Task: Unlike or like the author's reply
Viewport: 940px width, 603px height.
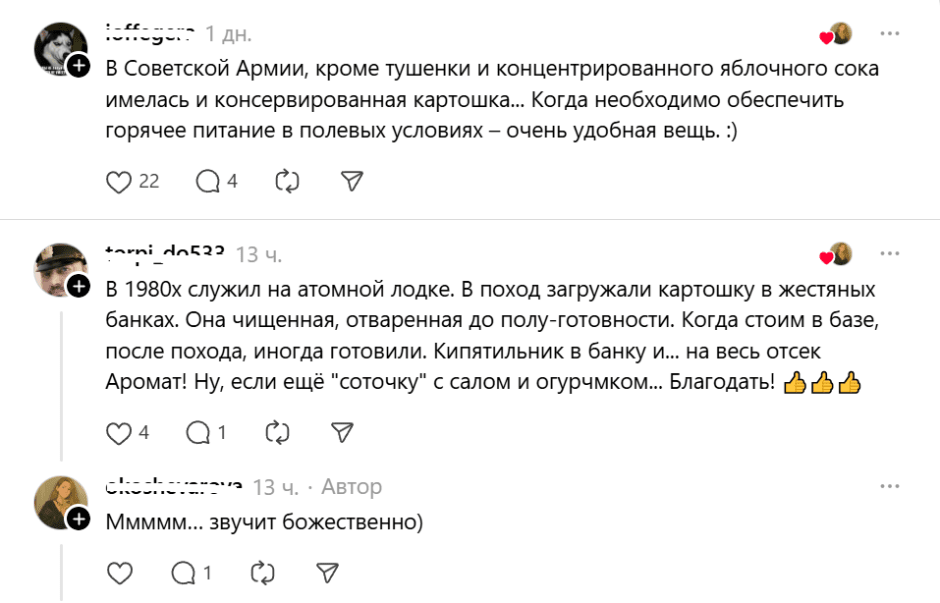Action: [120, 572]
